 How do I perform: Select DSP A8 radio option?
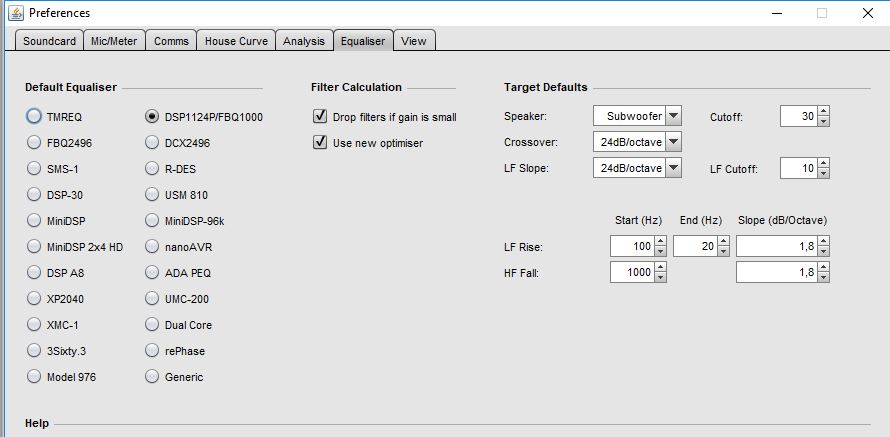coord(34,272)
